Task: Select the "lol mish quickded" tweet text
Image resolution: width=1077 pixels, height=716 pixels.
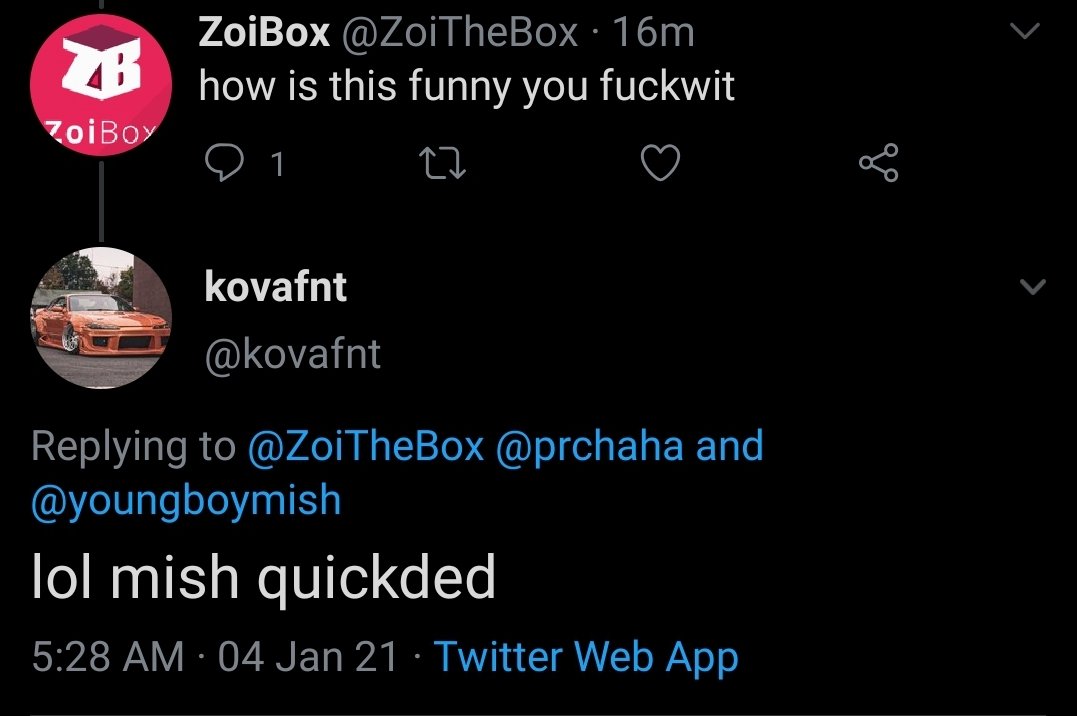Action: [263, 579]
